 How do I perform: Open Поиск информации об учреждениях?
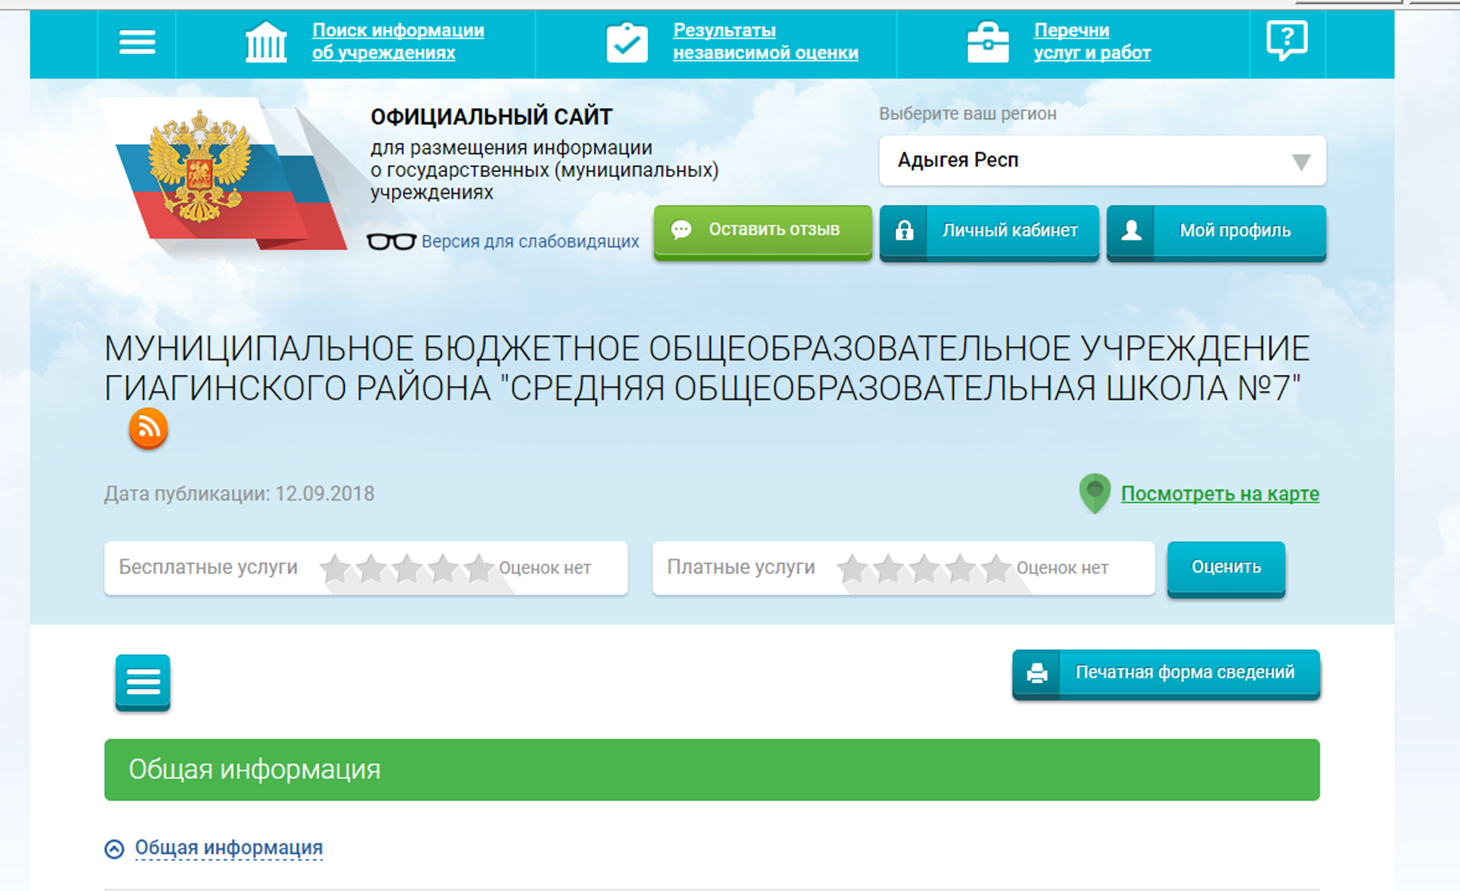[x=398, y=42]
